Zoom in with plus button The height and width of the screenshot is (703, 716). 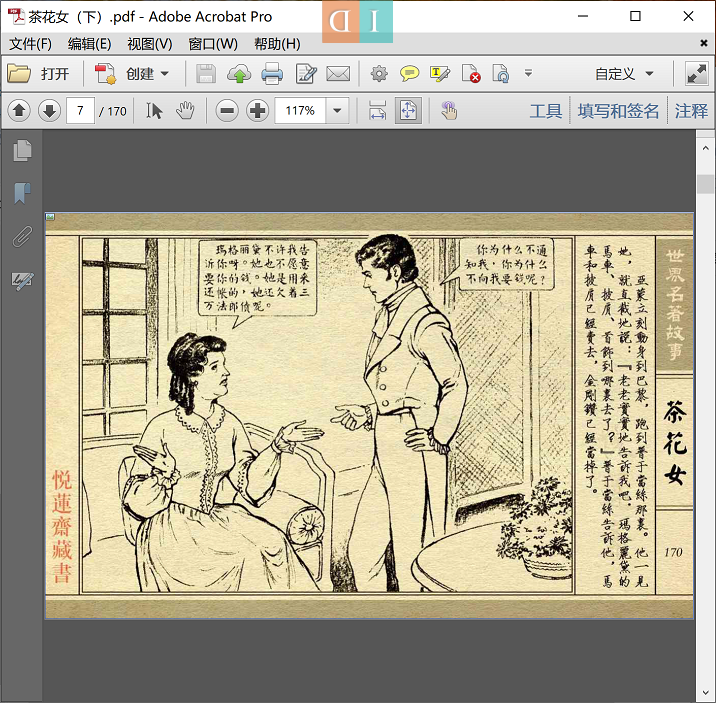(x=258, y=110)
